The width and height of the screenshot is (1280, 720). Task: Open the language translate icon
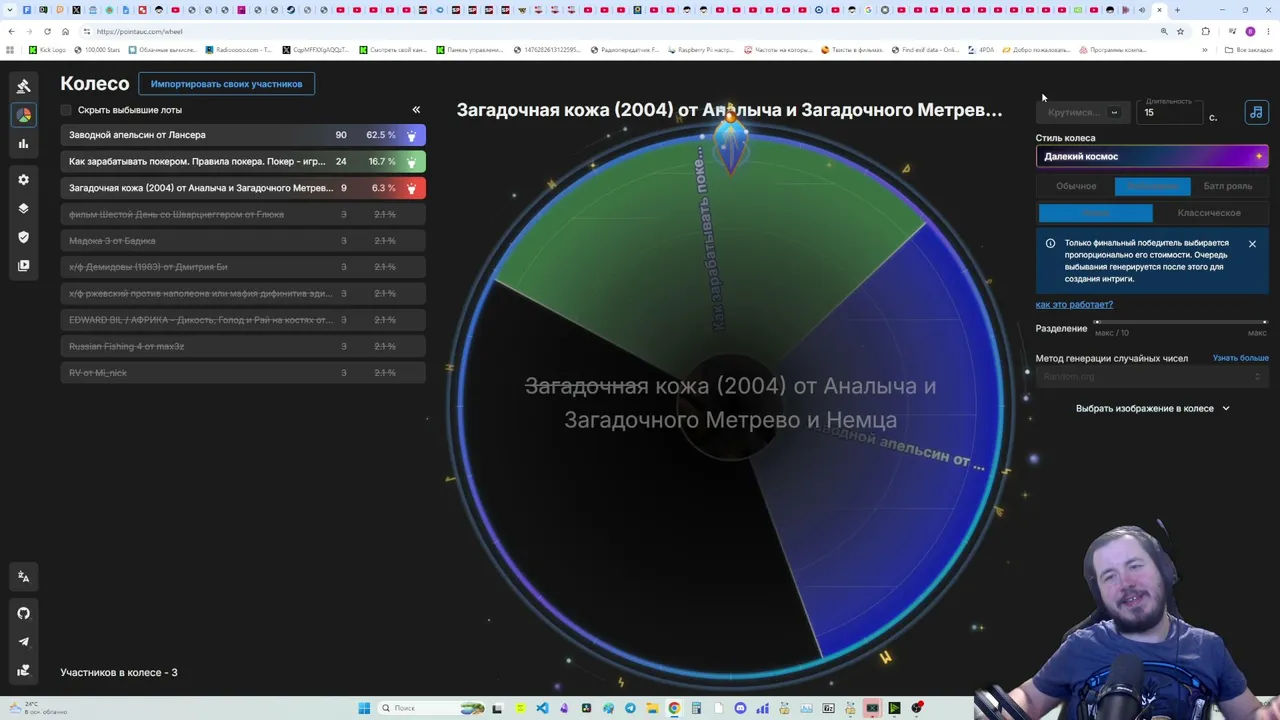tap(24, 577)
